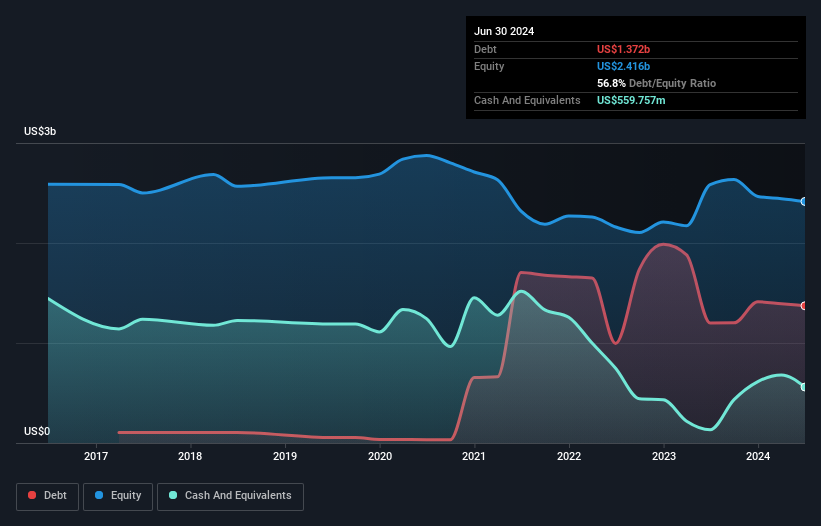
Task: Click the red Debt legend dot
Action: pos(32,495)
